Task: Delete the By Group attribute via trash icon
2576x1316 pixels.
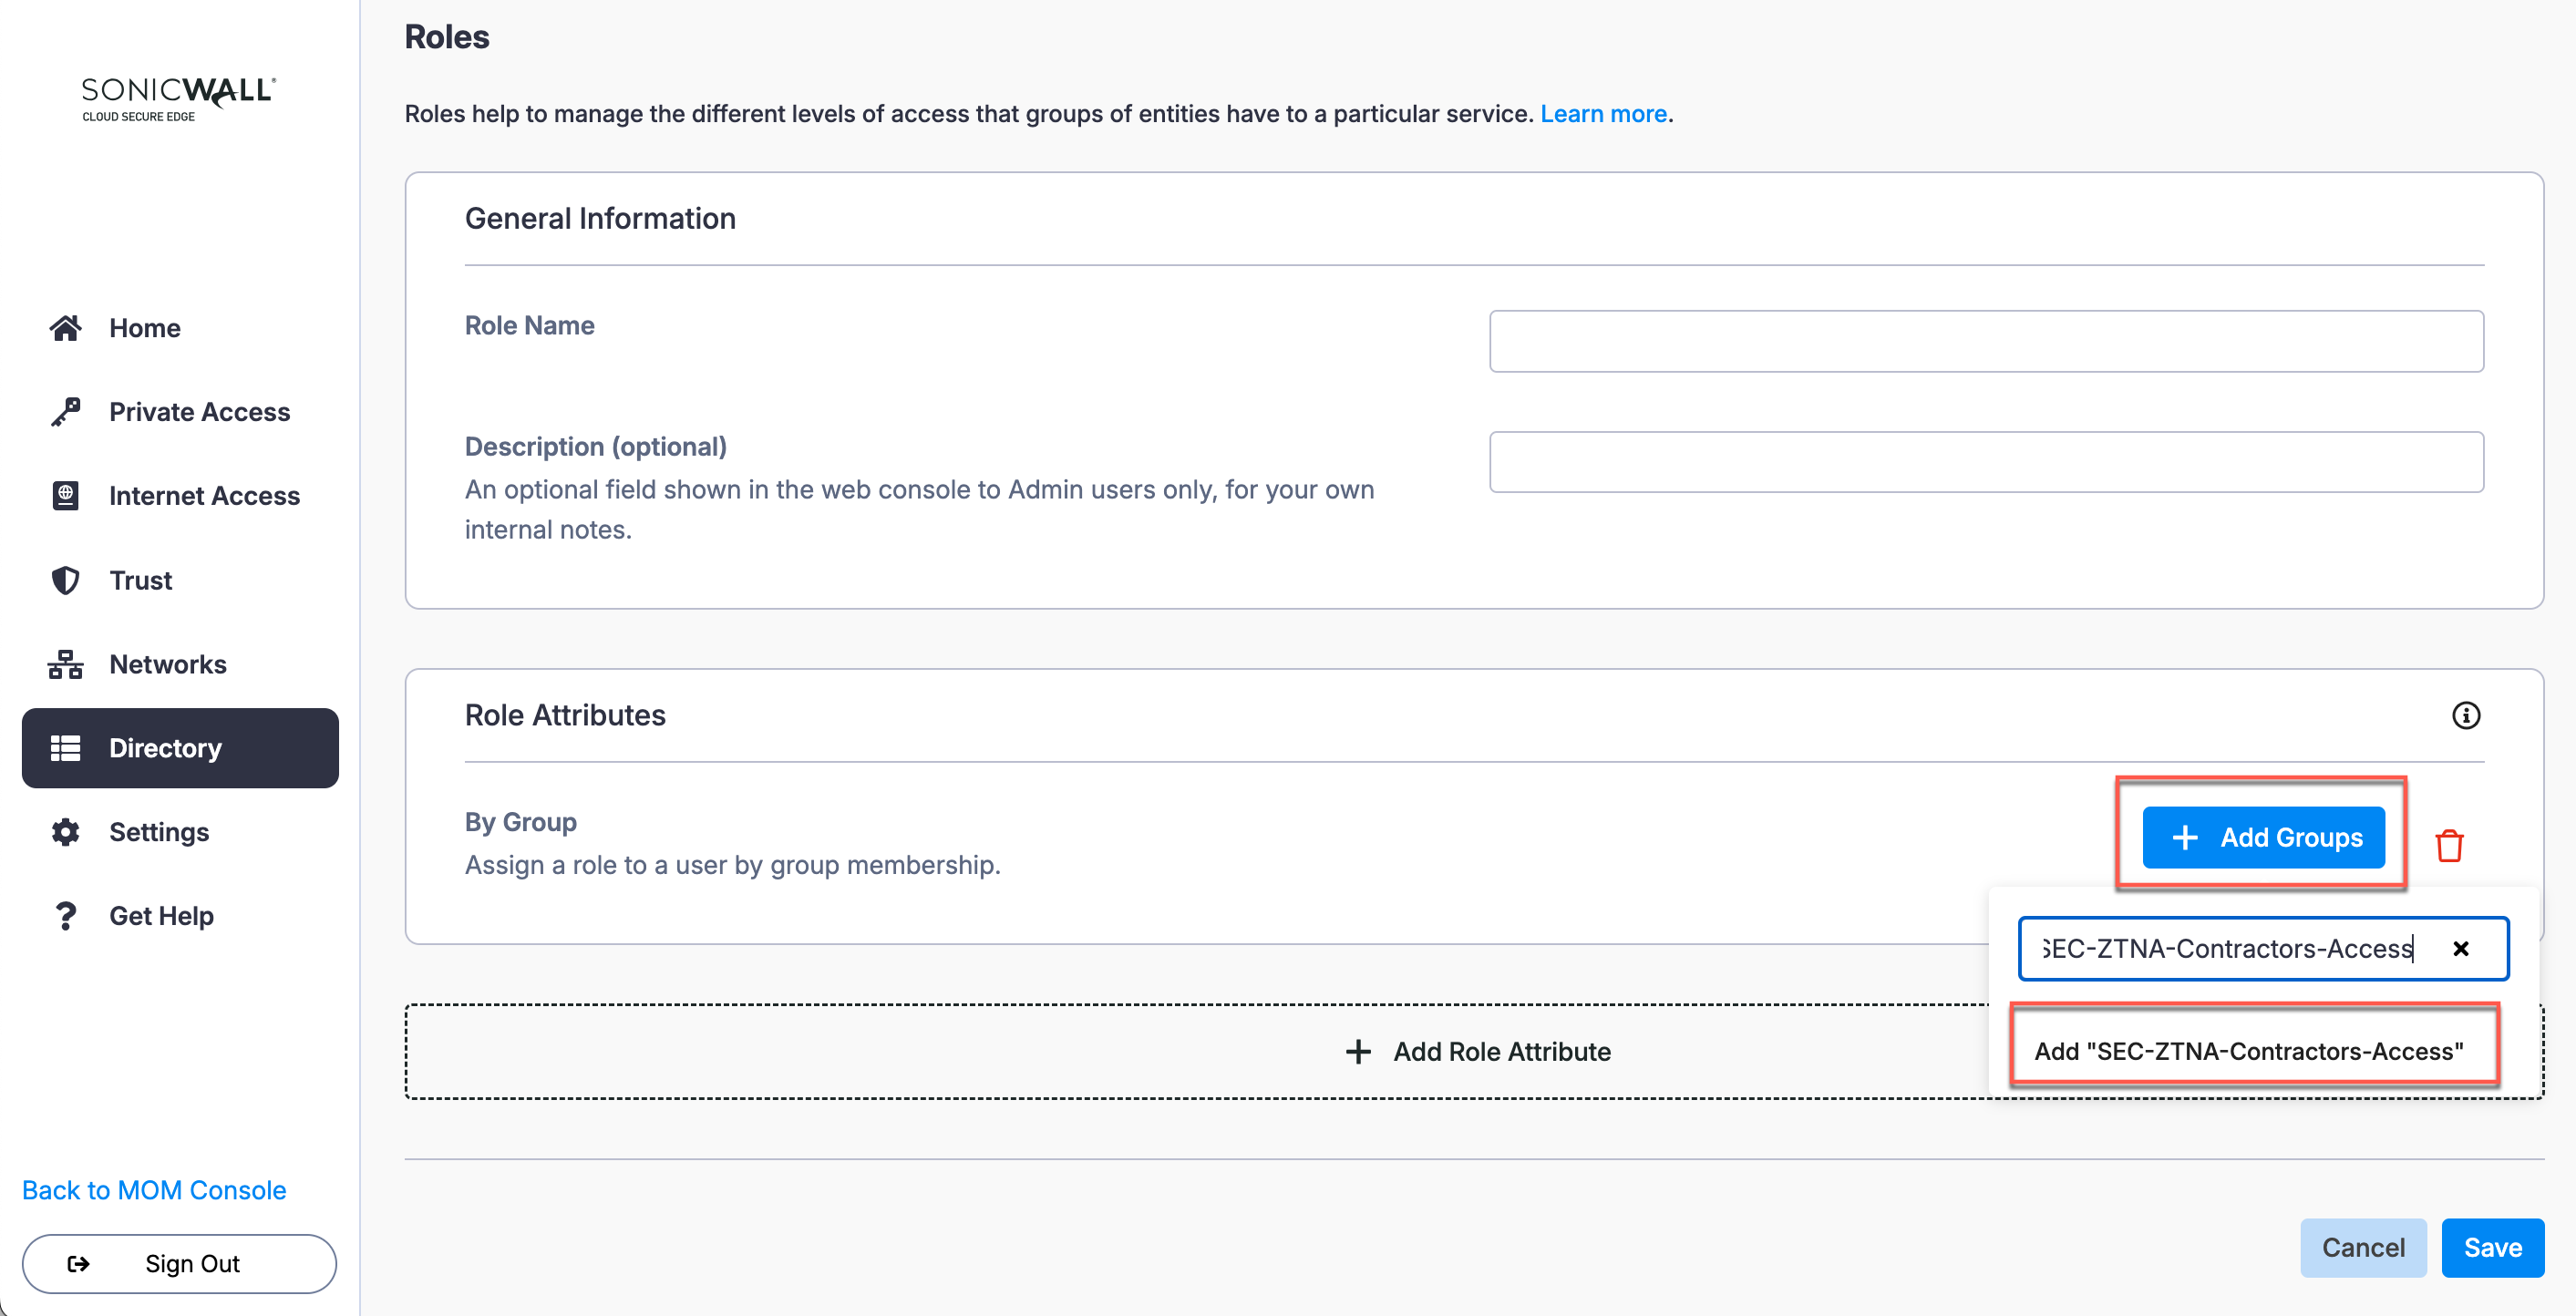Action: pos(2449,845)
